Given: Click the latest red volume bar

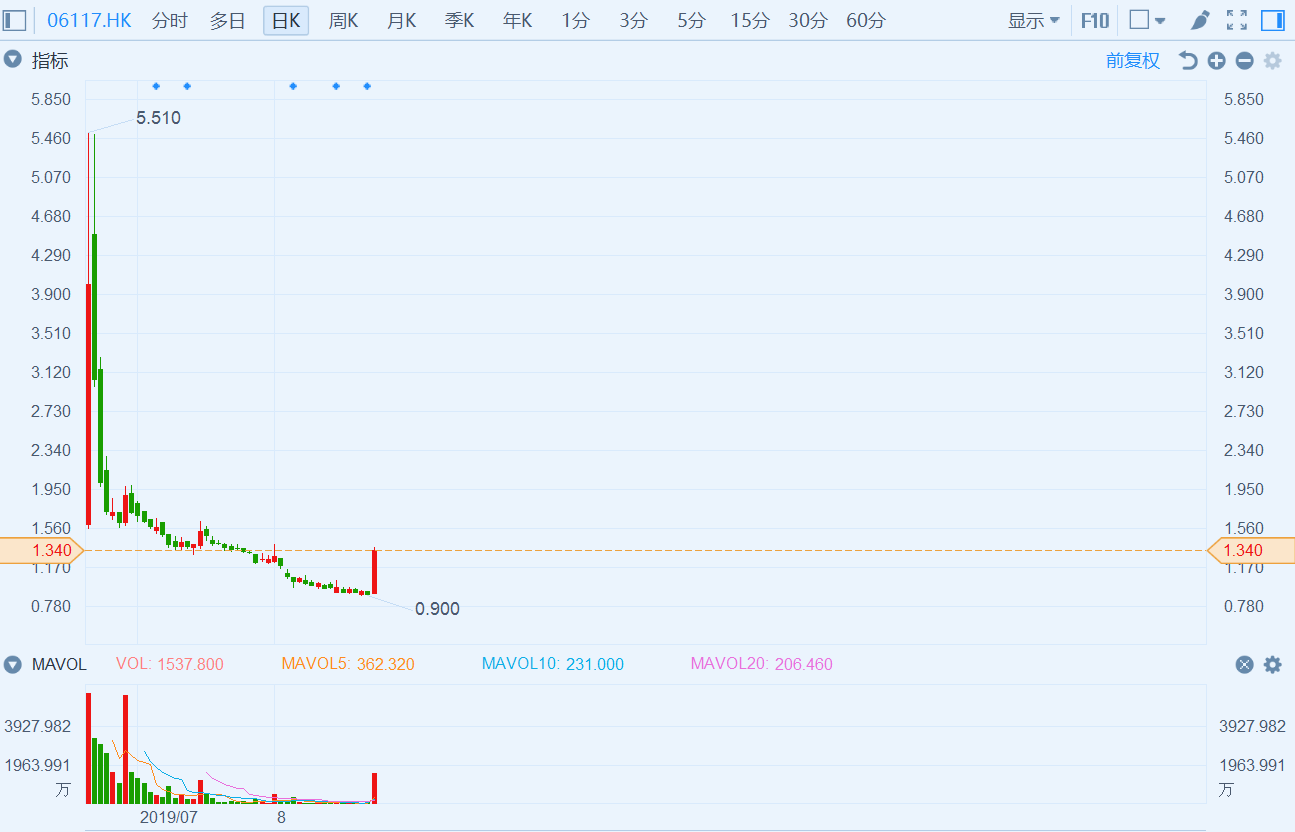Looking at the screenshot, I should [x=374, y=788].
